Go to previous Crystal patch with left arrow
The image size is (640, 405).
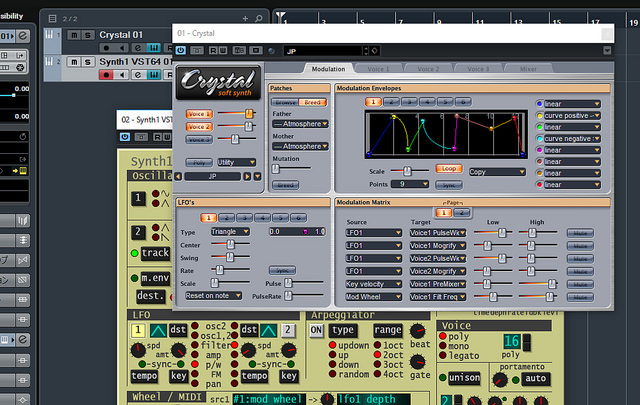tap(178, 176)
